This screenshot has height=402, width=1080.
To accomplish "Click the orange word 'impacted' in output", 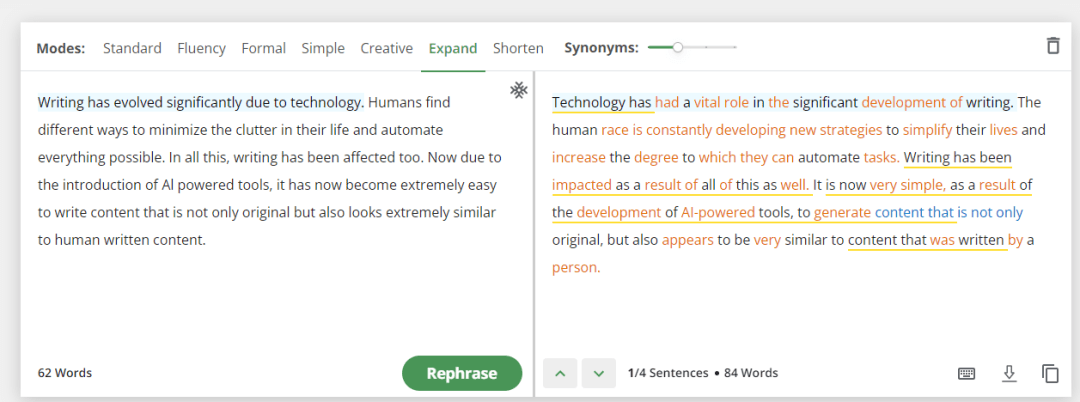I will (582, 185).
